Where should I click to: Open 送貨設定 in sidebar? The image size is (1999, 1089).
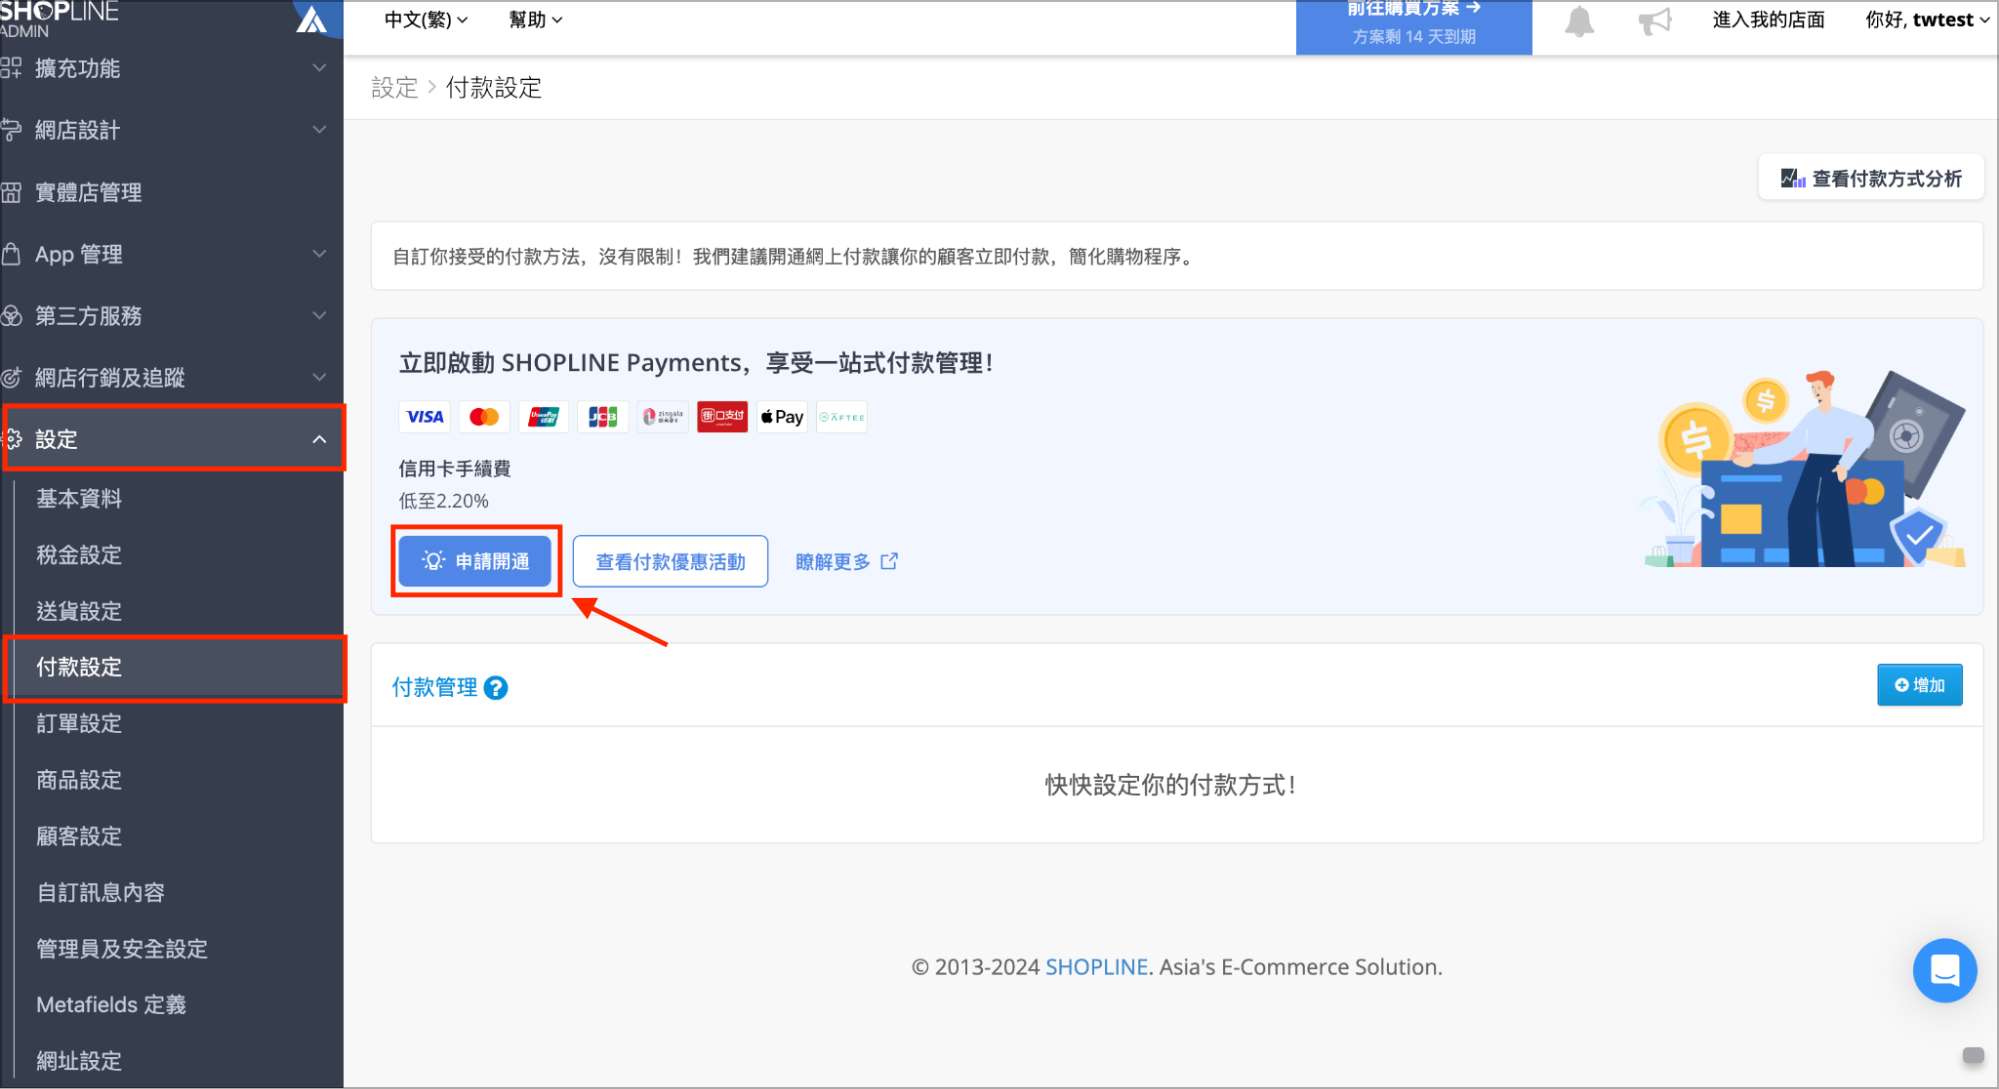point(79,611)
